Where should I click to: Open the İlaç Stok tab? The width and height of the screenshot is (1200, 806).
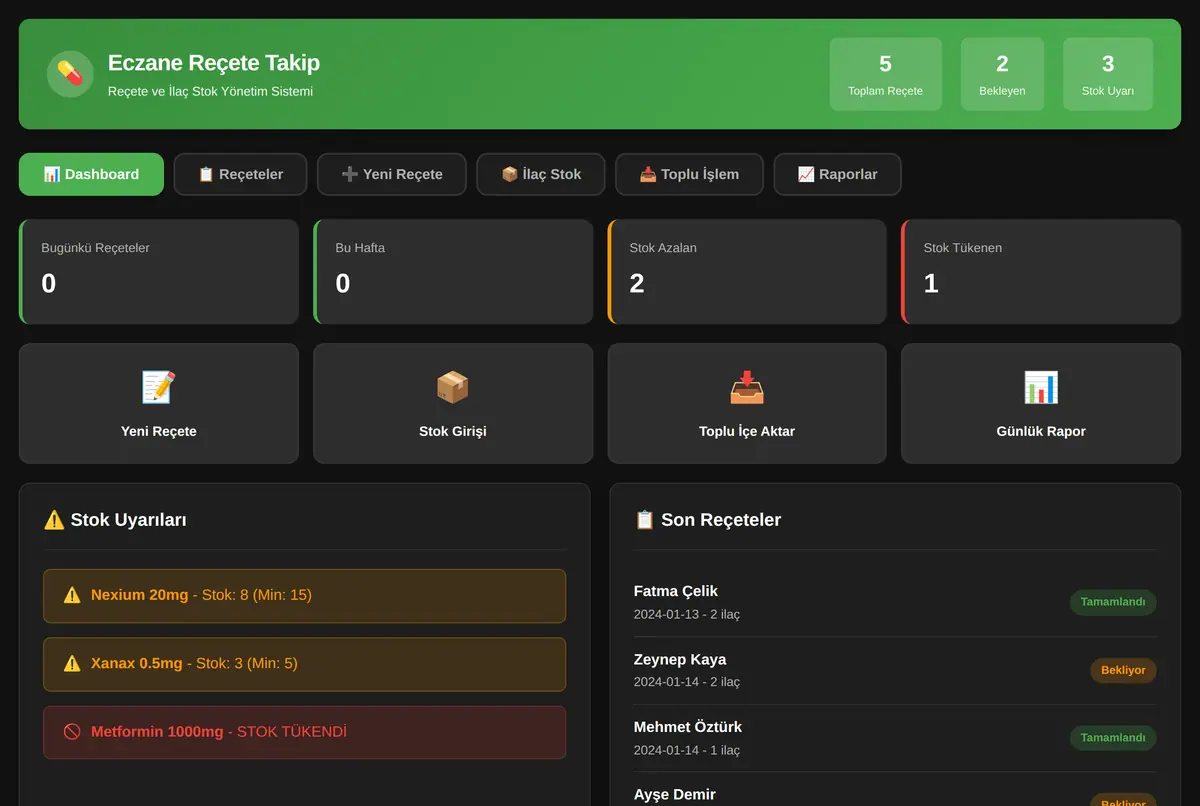pos(541,174)
